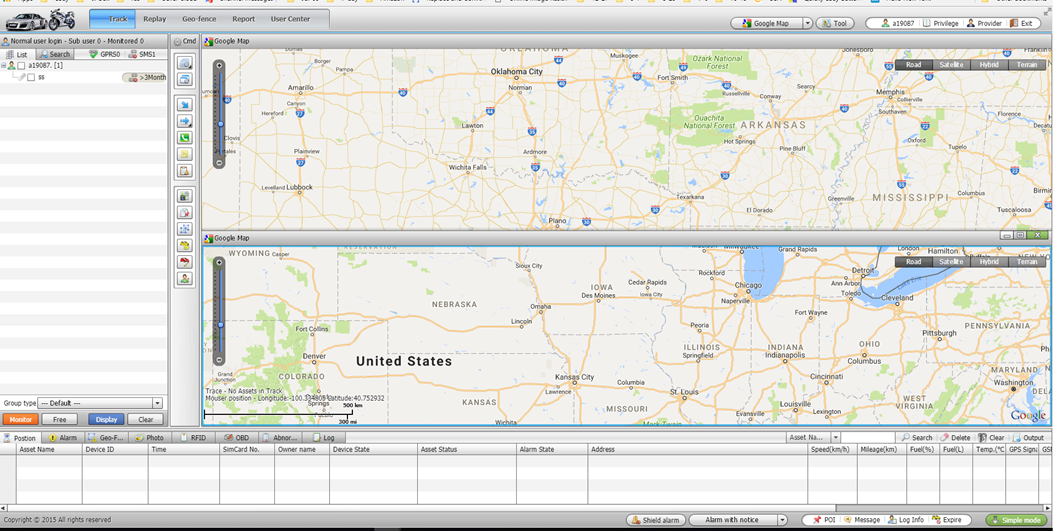
Task: Select the Track tab
Action: (112, 19)
